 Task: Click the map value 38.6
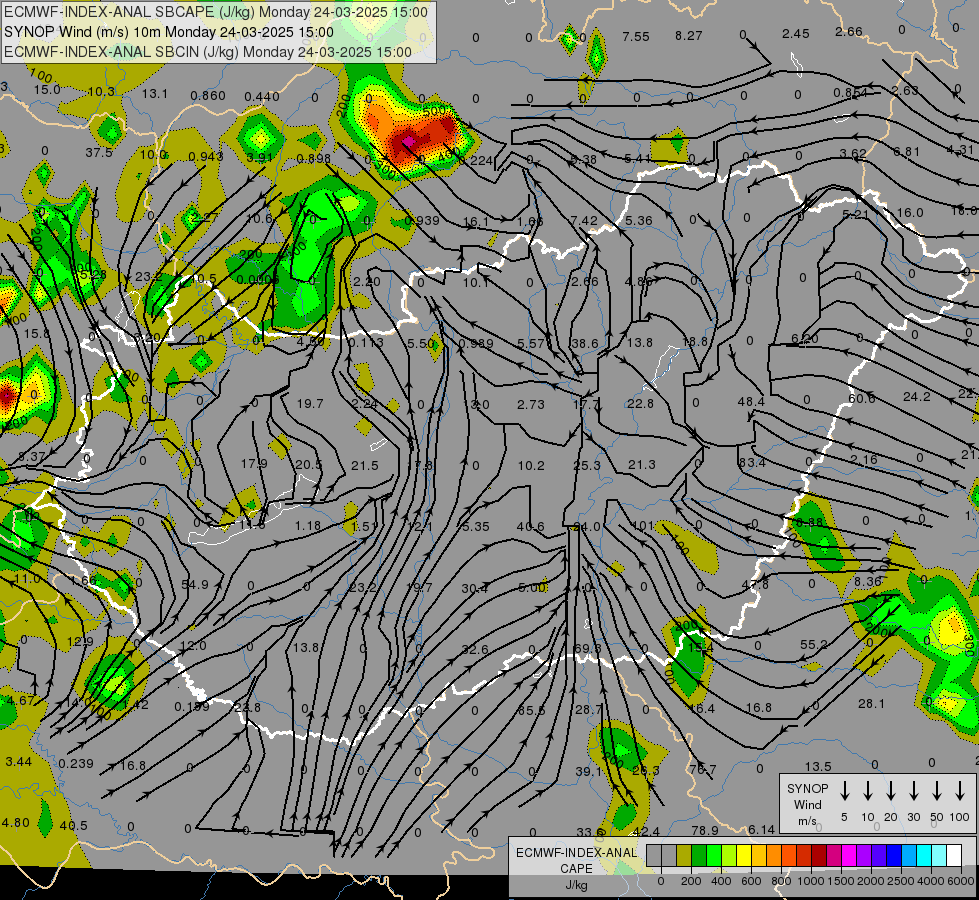coord(584,344)
